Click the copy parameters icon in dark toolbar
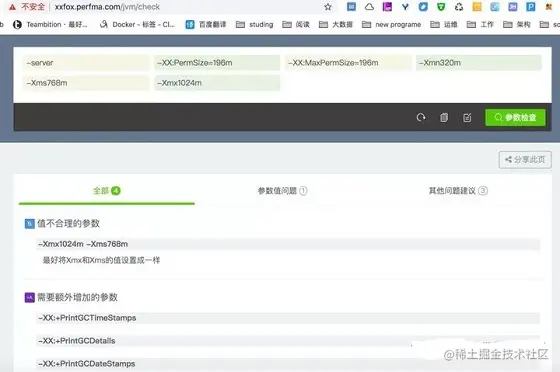Viewport: 560px width, 372px height. [x=444, y=117]
